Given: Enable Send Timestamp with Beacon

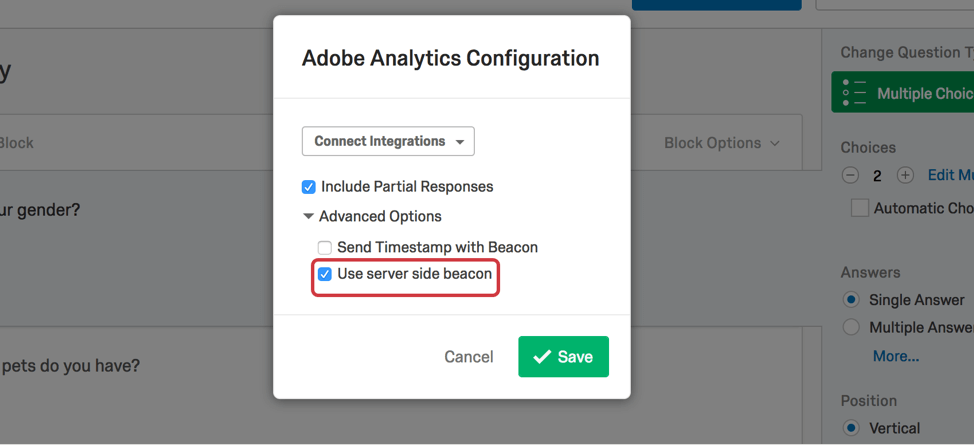Looking at the screenshot, I should coord(324,247).
